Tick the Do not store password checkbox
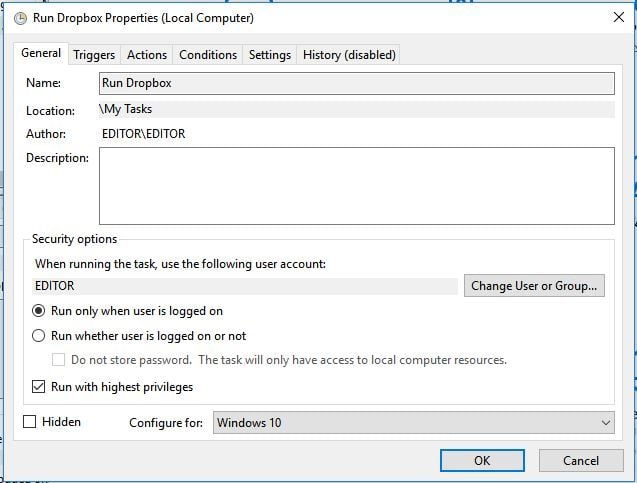 click(x=59, y=360)
